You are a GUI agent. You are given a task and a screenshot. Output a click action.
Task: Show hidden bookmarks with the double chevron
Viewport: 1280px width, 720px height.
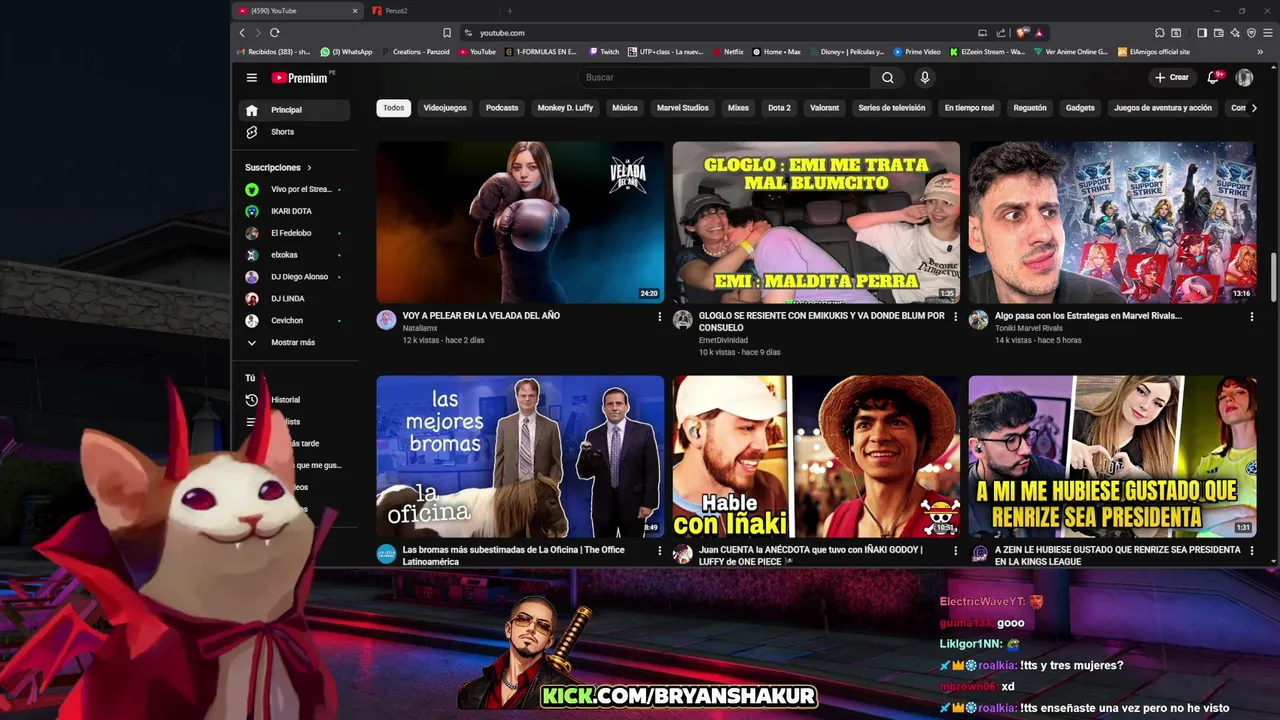(x=1260, y=52)
